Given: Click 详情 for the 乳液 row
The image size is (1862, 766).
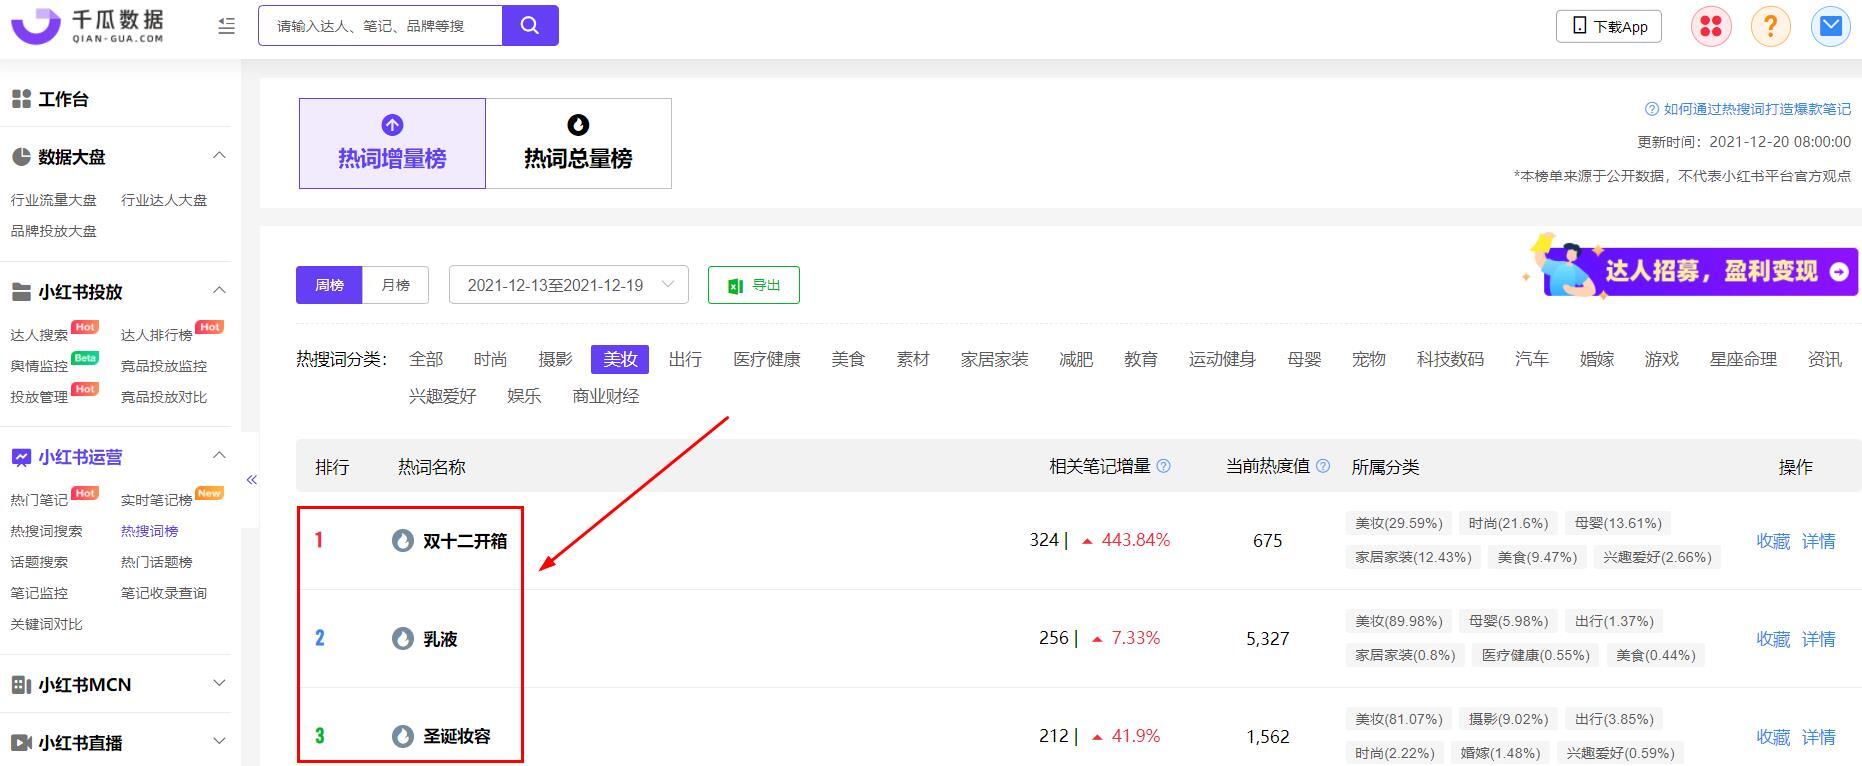Looking at the screenshot, I should point(1818,639).
